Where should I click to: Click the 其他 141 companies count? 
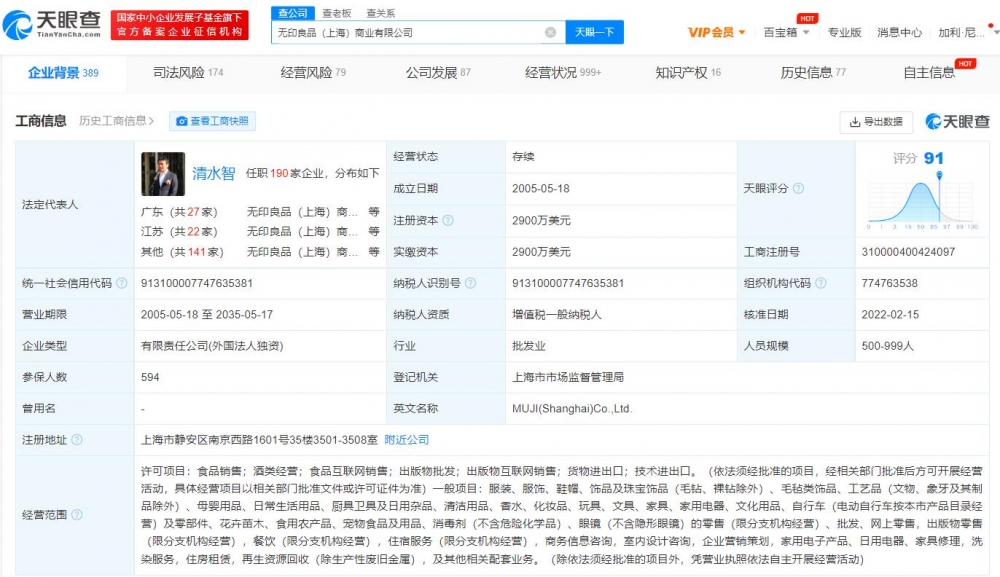click(196, 252)
